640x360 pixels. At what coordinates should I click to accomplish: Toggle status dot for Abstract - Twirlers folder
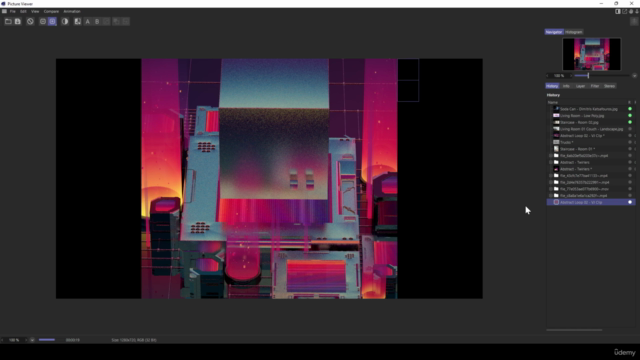[x=630, y=162]
